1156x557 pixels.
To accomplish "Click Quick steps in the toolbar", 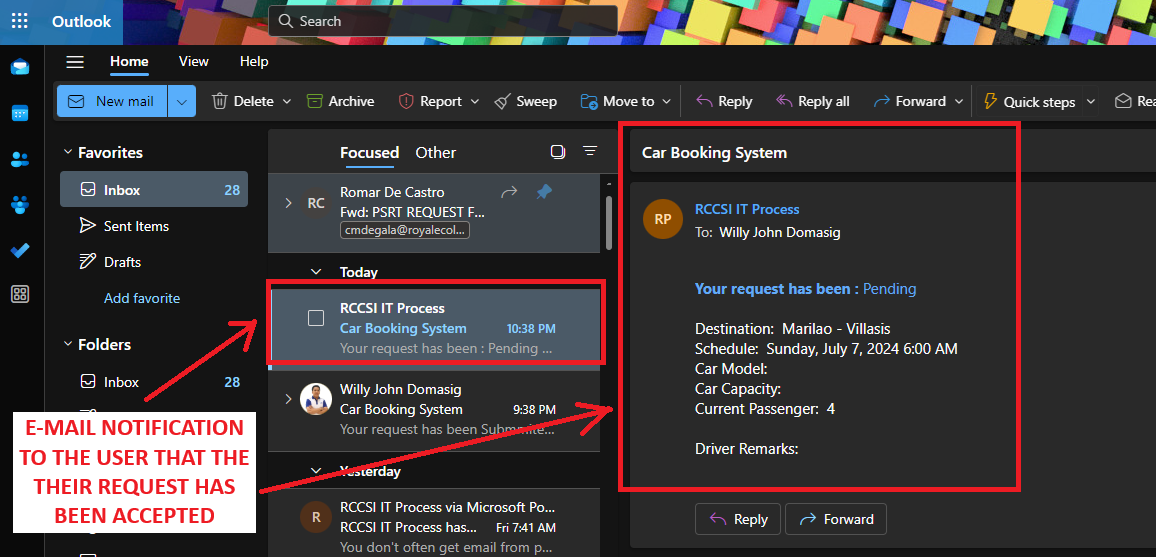I will coord(1029,102).
